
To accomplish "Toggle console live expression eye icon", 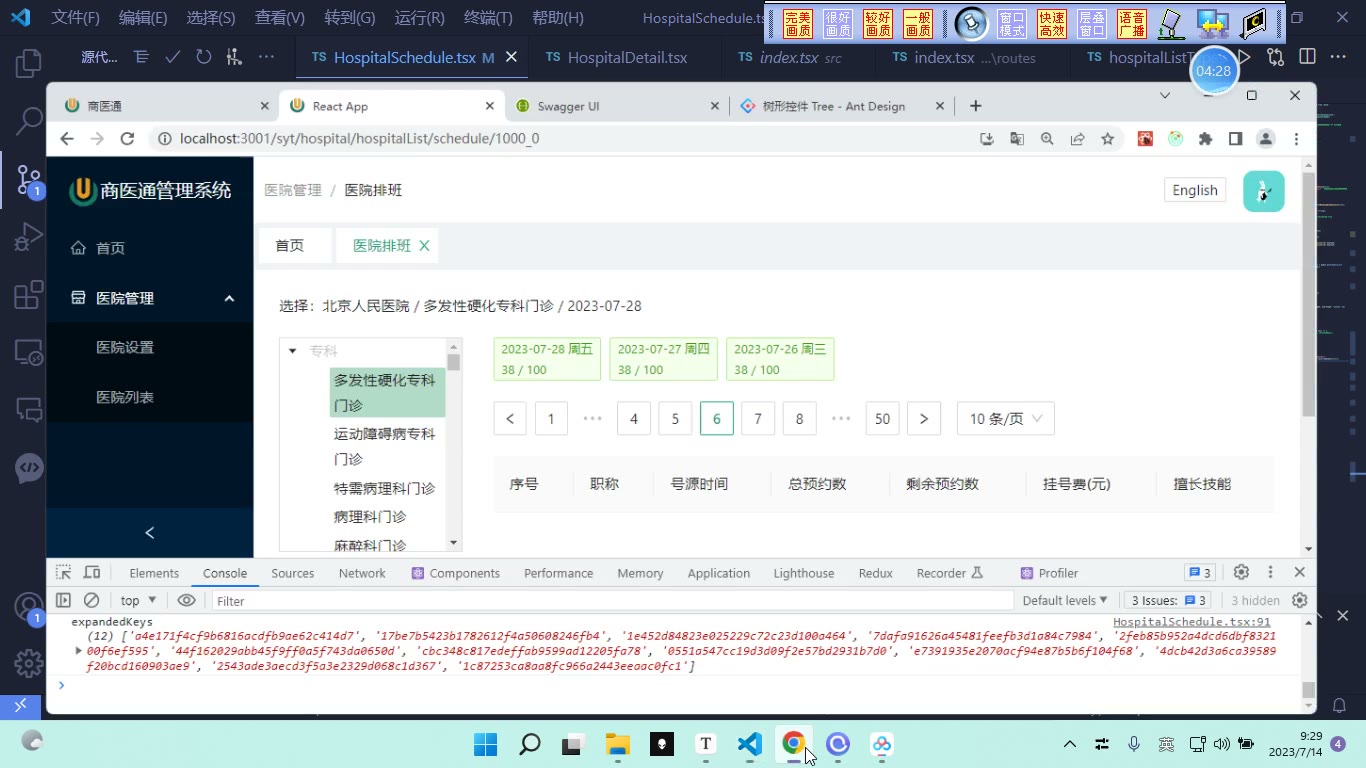I will coord(186,600).
